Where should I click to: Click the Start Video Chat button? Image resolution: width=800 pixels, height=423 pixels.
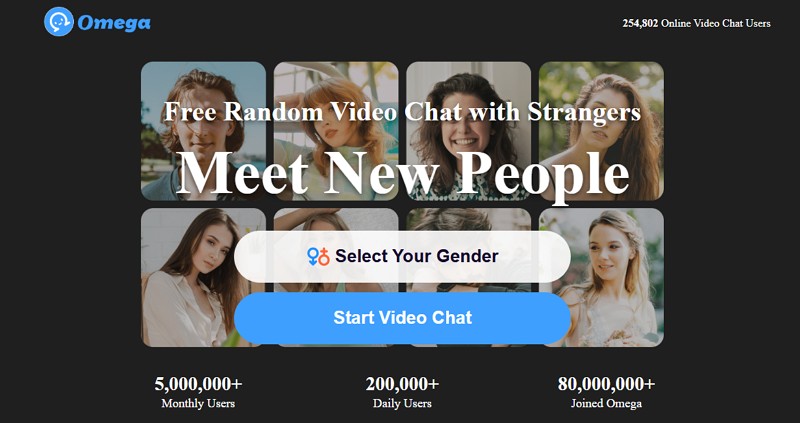pos(402,318)
